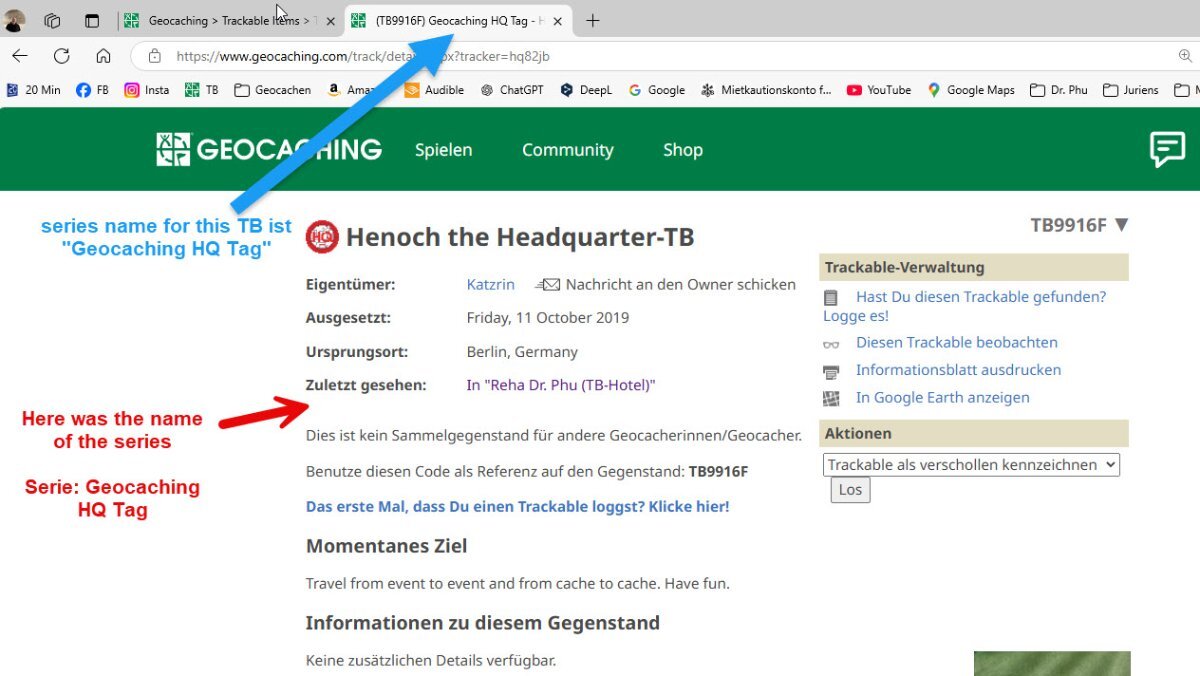Open the tab actions menu icon
1200x676 pixels.
(x=91, y=21)
